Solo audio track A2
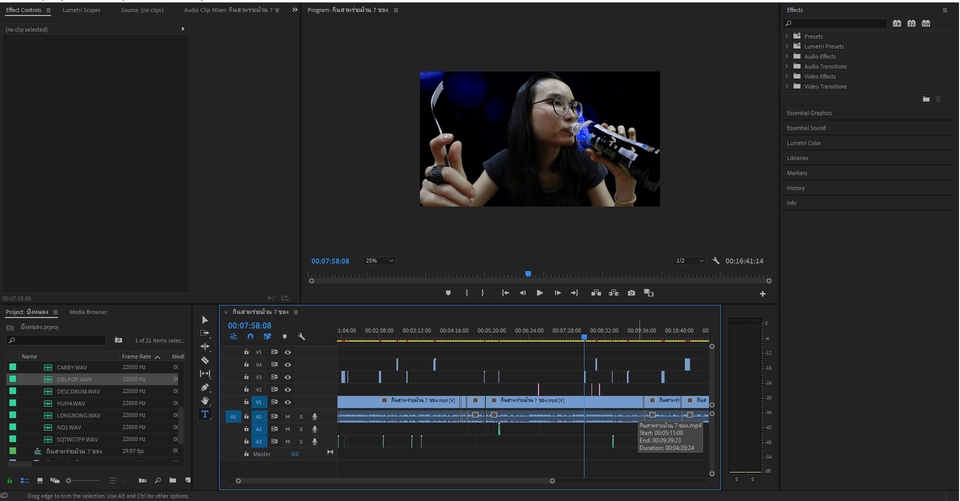The height and width of the screenshot is (501, 960). (x=301, y=429)
